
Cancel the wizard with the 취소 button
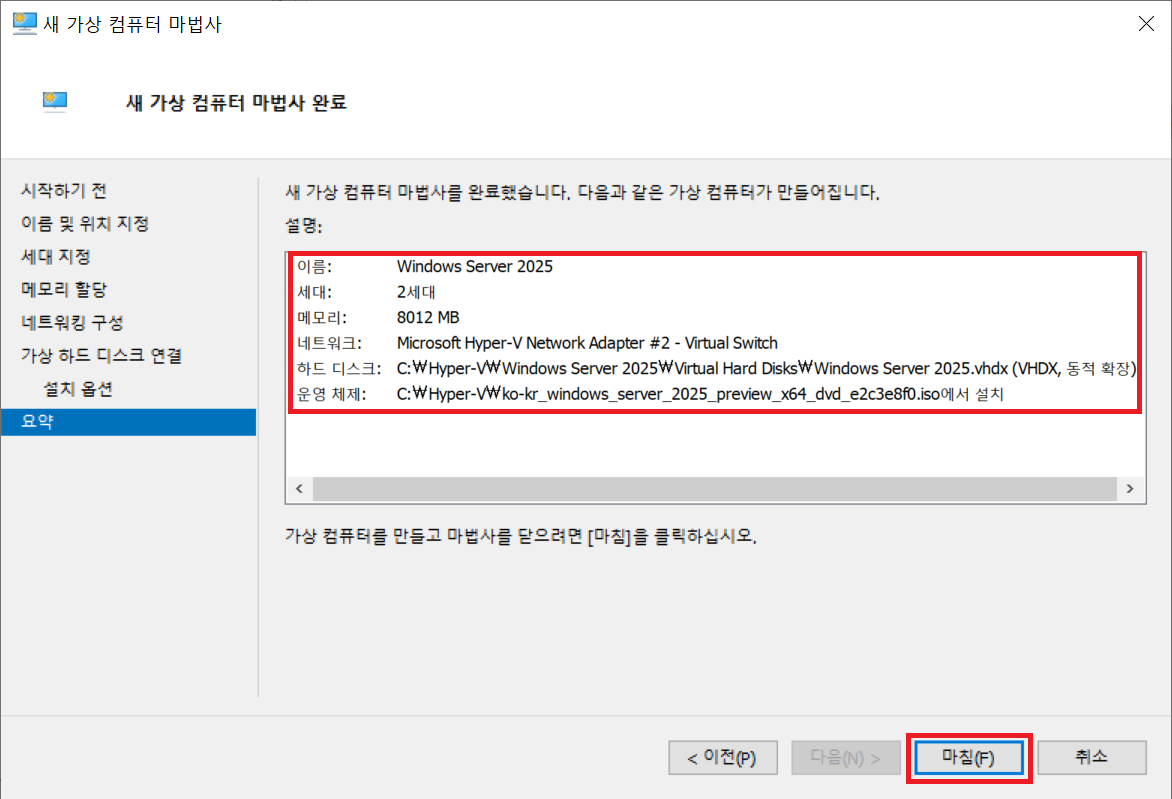click(1091, 757)
